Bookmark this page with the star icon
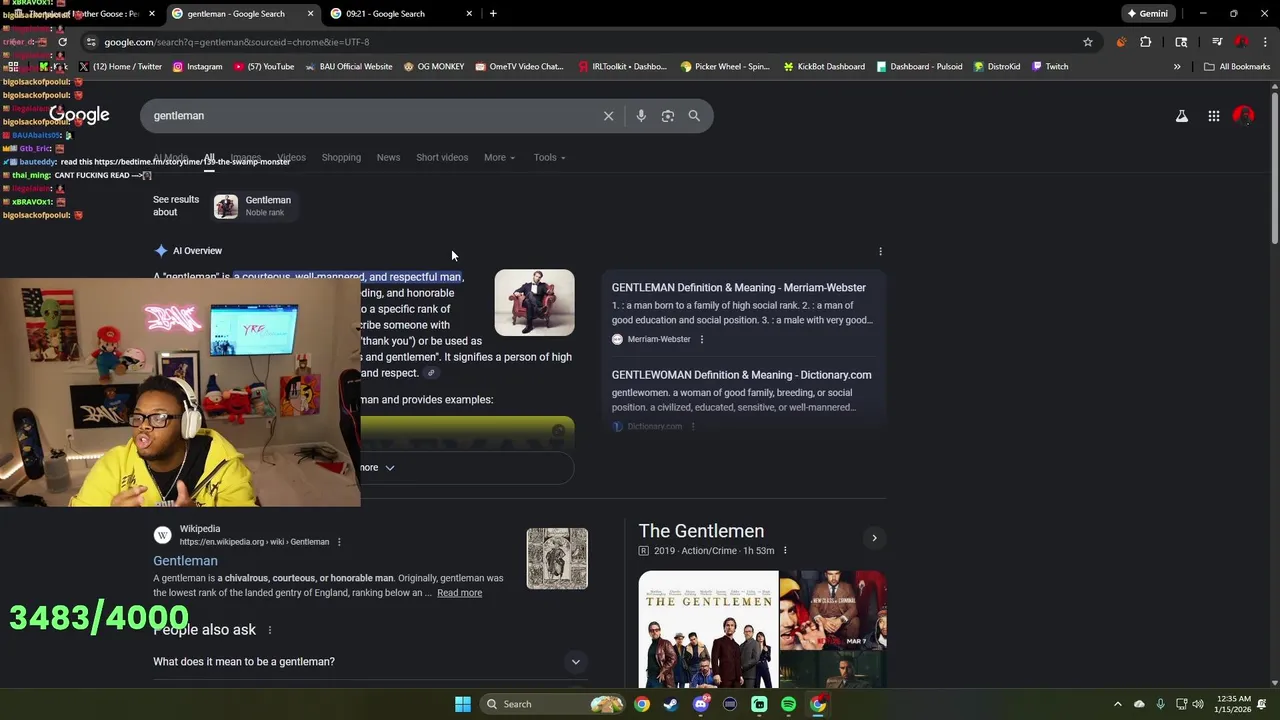Viewport: 1280px width, 720px height. [x=1088, y=42]
